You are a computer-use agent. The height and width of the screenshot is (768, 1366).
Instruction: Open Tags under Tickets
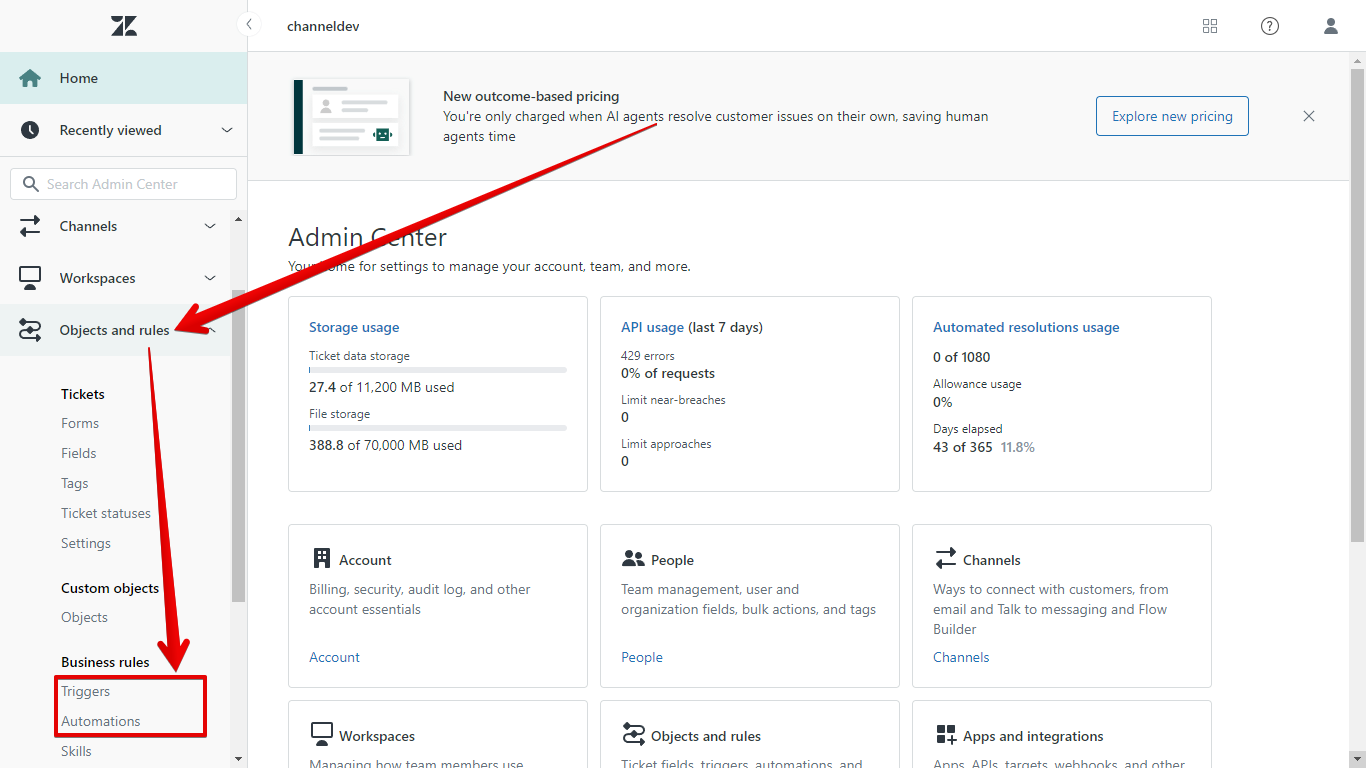[x=75, y=483]
